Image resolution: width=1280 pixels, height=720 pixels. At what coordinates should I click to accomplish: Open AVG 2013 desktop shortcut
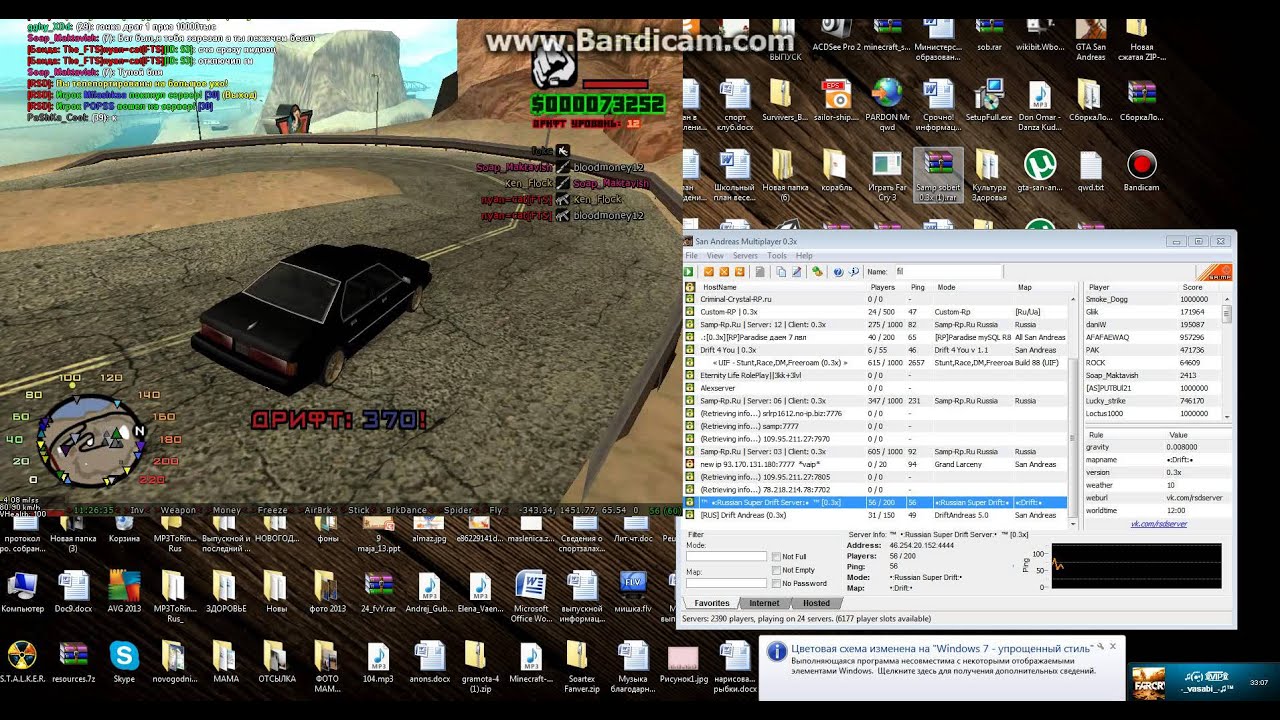124,592
